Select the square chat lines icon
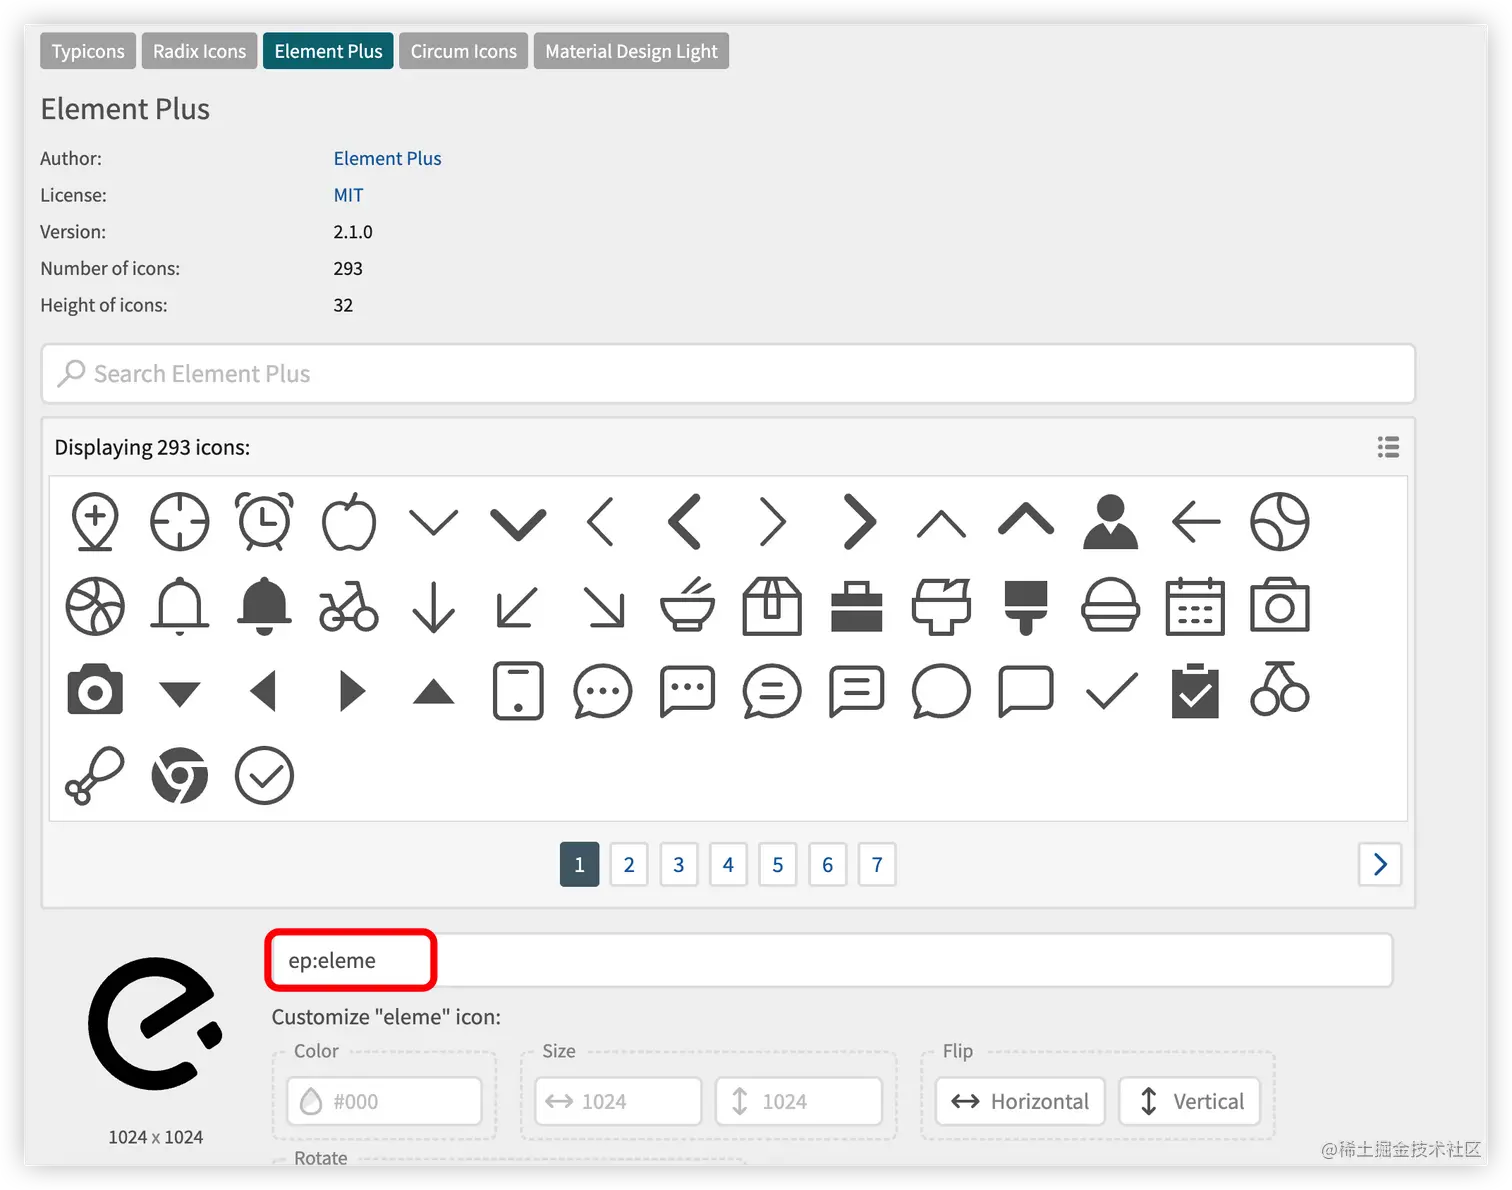Screen dimensions: 1512x1190 [x=857, y=691]
